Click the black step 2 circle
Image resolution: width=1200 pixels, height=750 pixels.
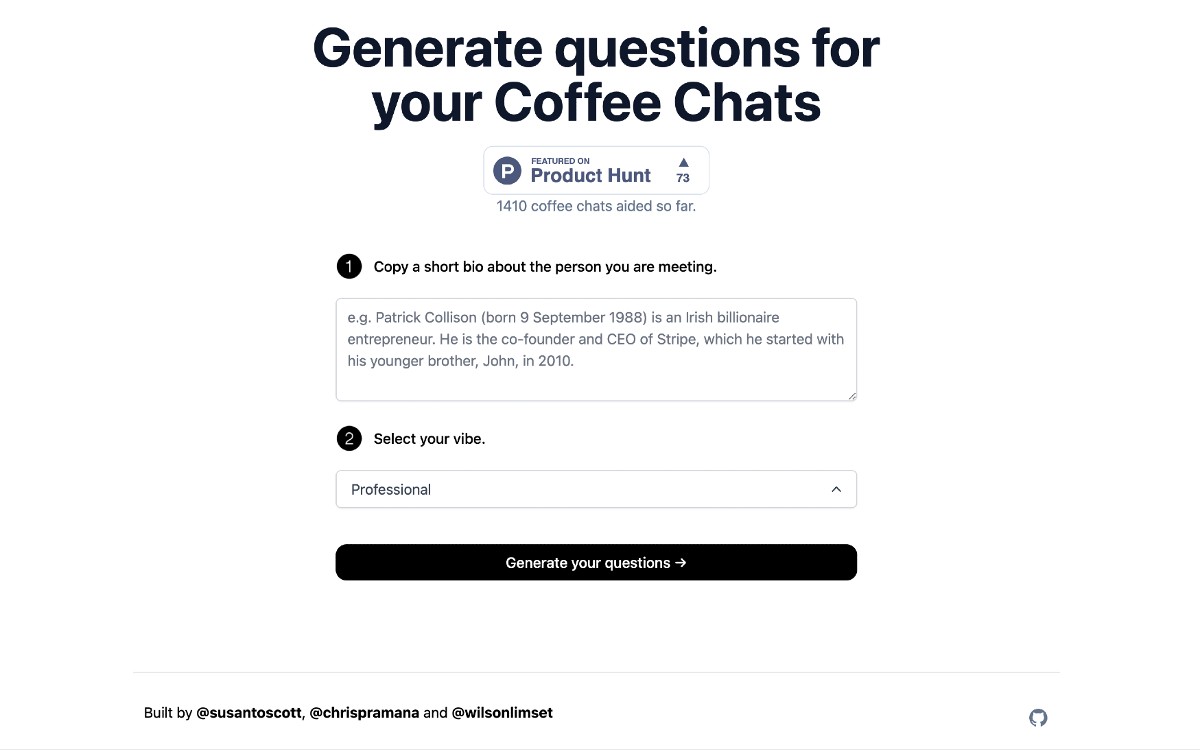(x=348, y=438)
